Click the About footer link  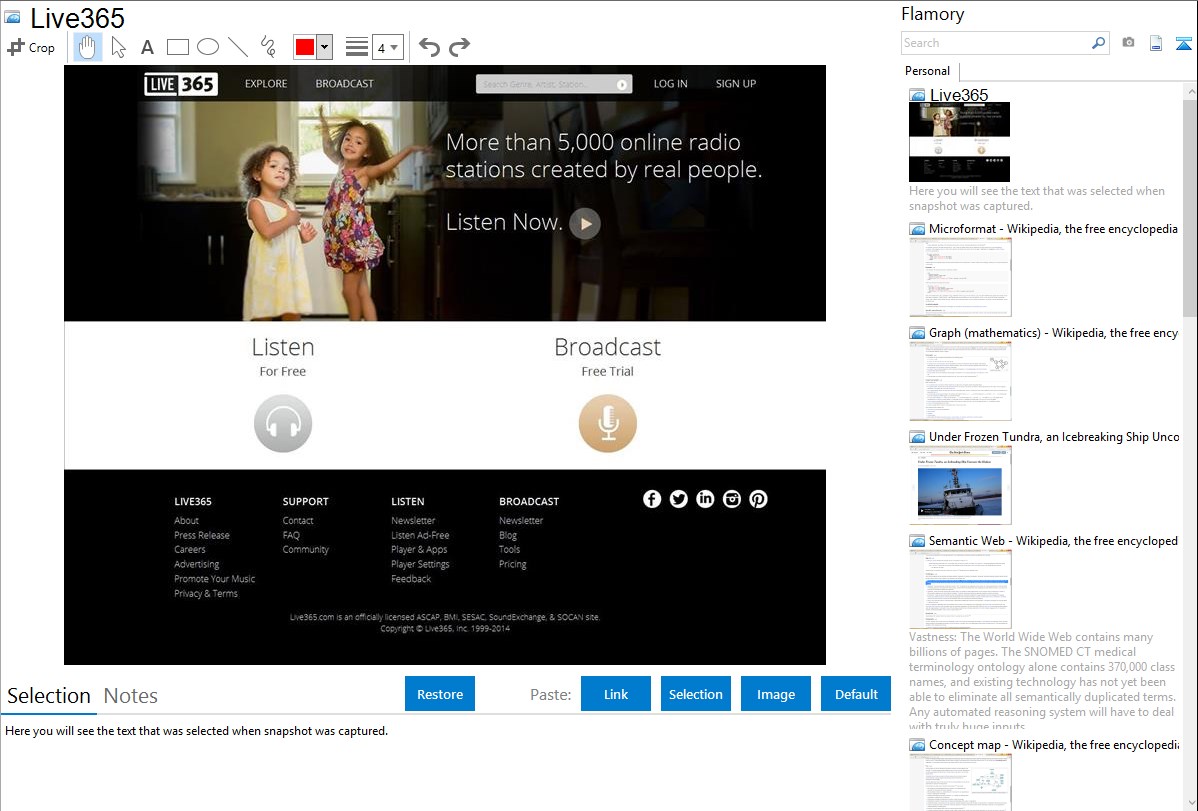pyautogui.click(x=186, y=521)
